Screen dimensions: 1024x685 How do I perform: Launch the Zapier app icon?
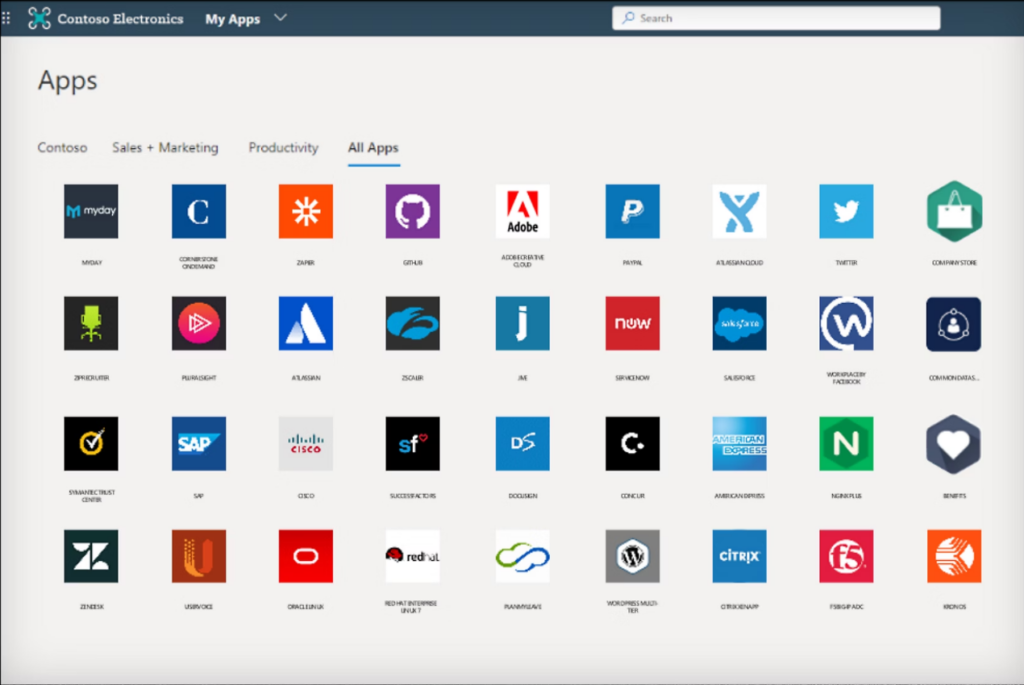(305, 211)
